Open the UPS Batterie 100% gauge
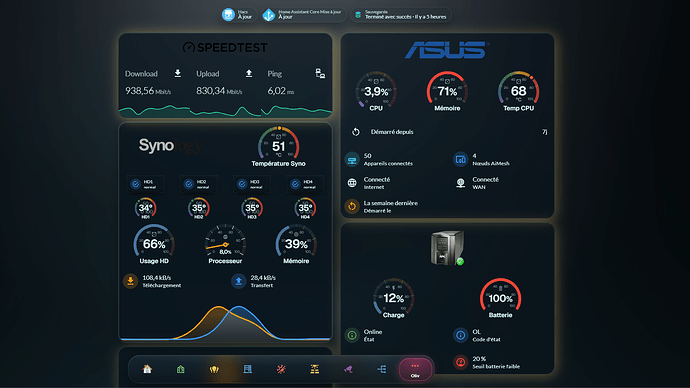 click(500, 299)
